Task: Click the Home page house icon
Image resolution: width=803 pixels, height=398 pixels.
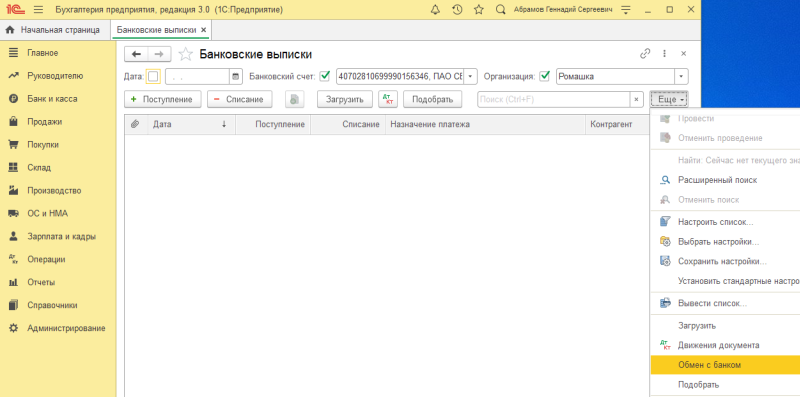Action: 9,30
